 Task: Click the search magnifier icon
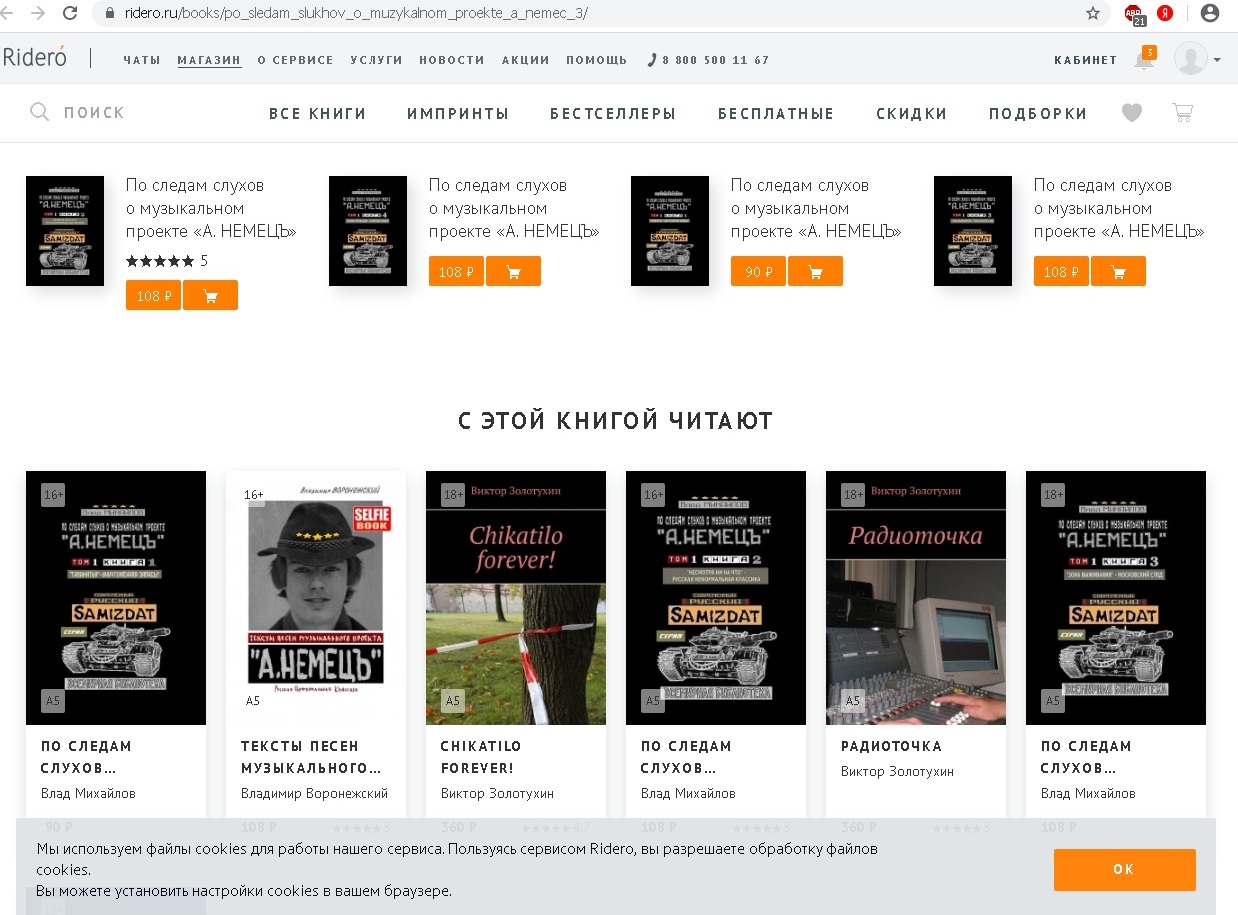40,112
